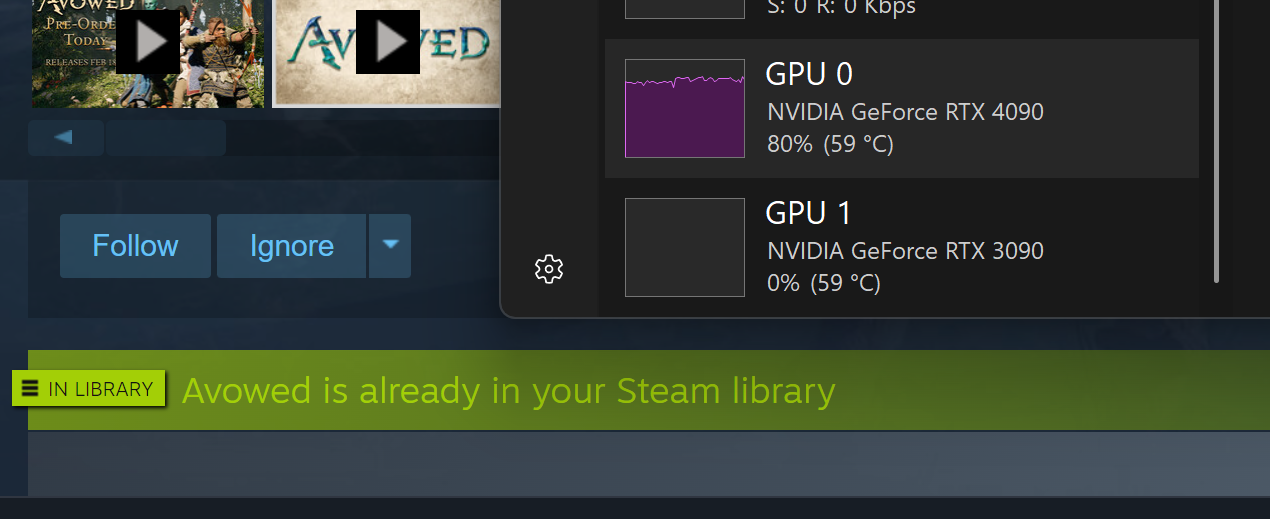Play the Avowed pre-order trailer video
1270x519 pixels.
[148, 42]
